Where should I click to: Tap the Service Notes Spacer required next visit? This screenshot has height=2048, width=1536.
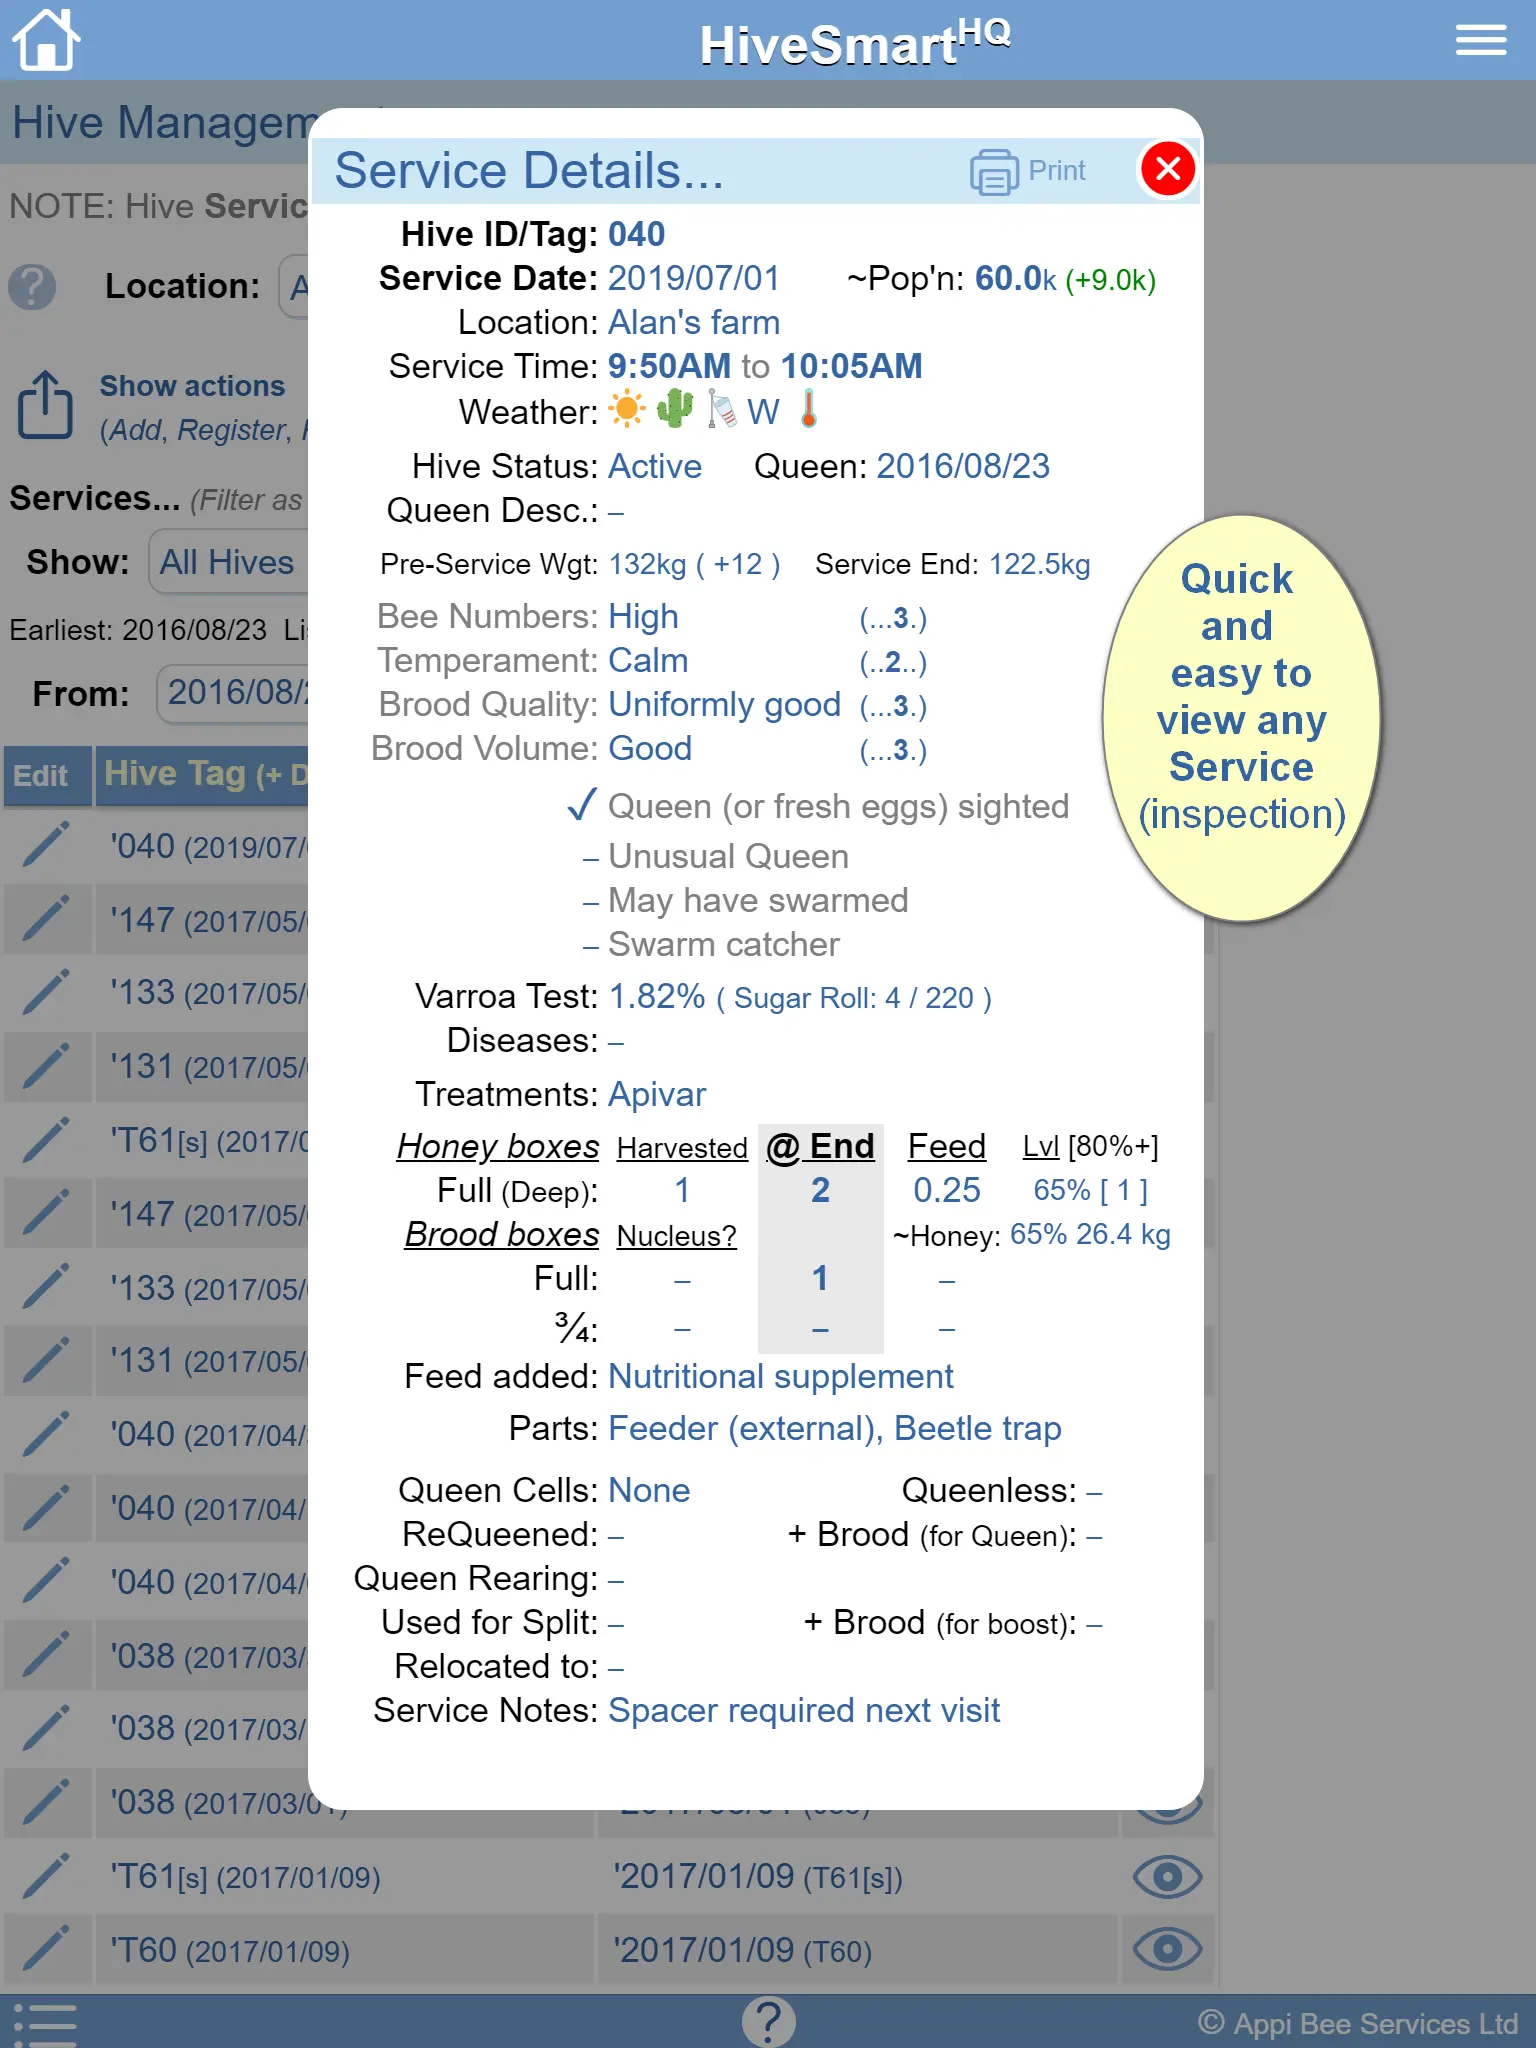804,1710
